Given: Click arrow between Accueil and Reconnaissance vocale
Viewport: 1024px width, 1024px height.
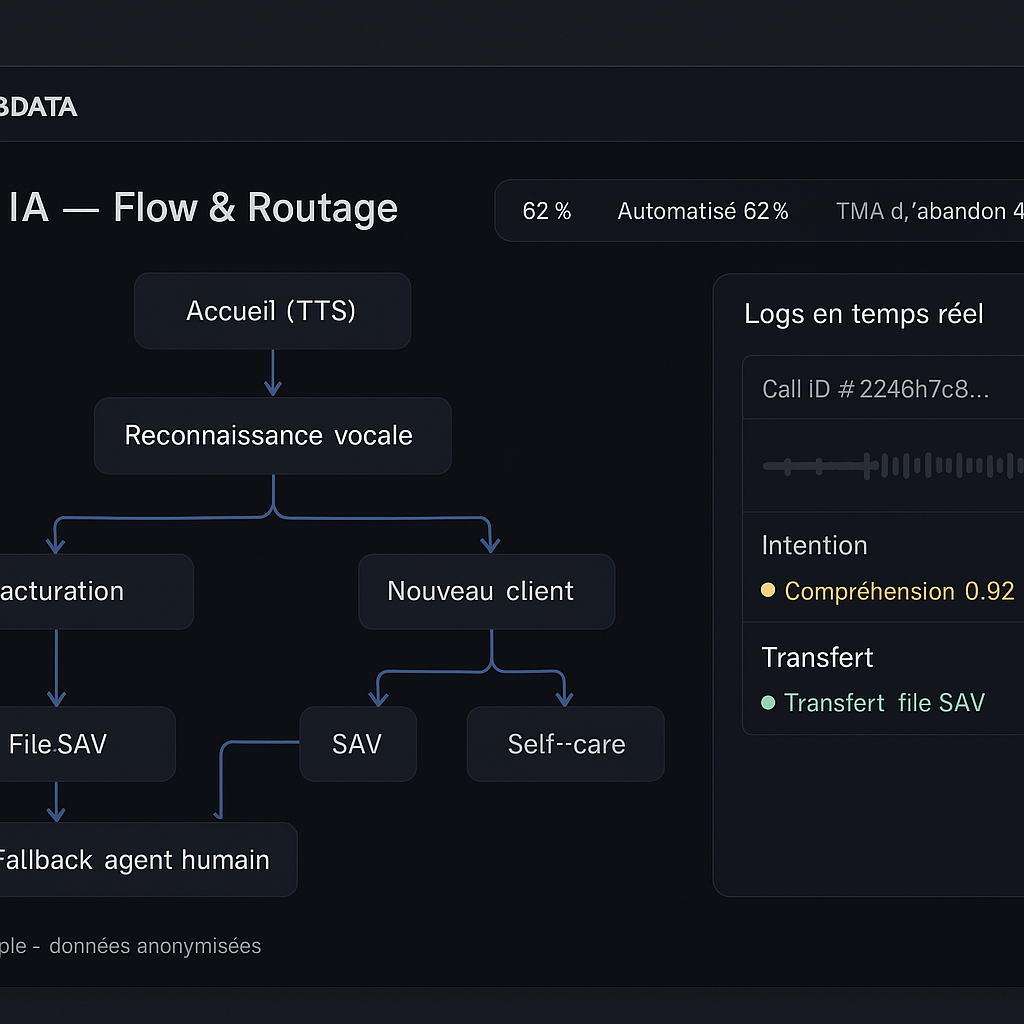Looking at the screenshot, I should coord(272,373).
